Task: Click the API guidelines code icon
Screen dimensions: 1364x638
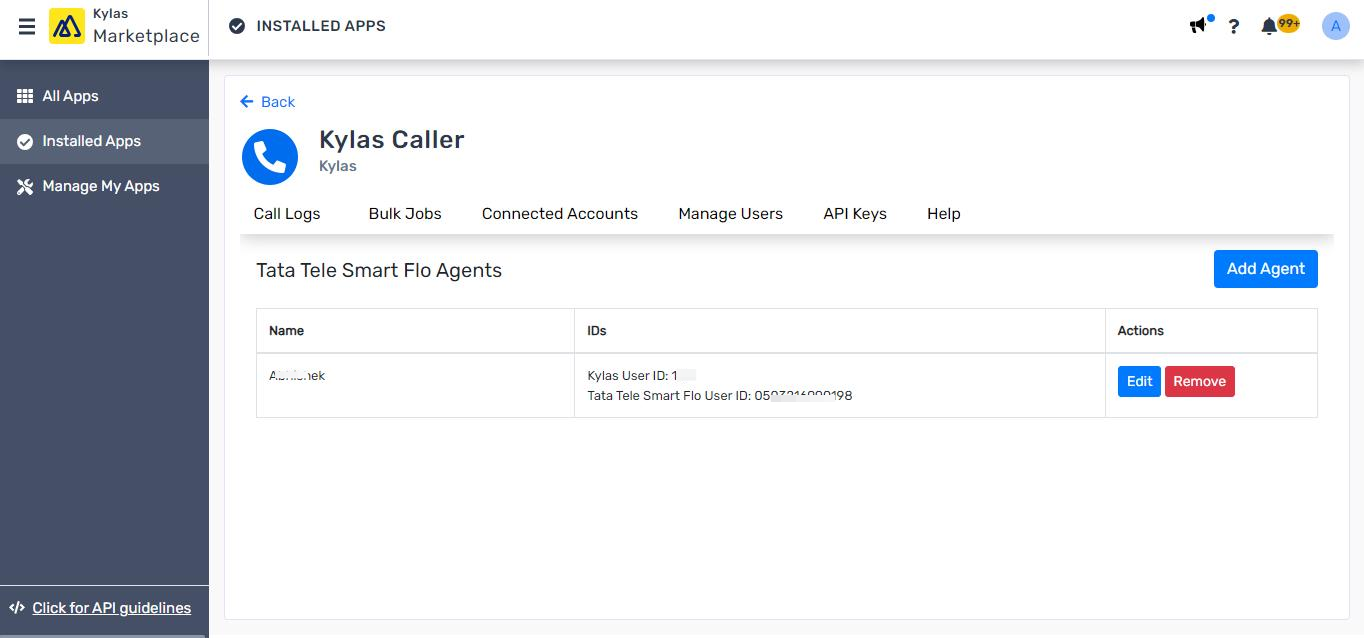Action: click(x=17, y=608)
